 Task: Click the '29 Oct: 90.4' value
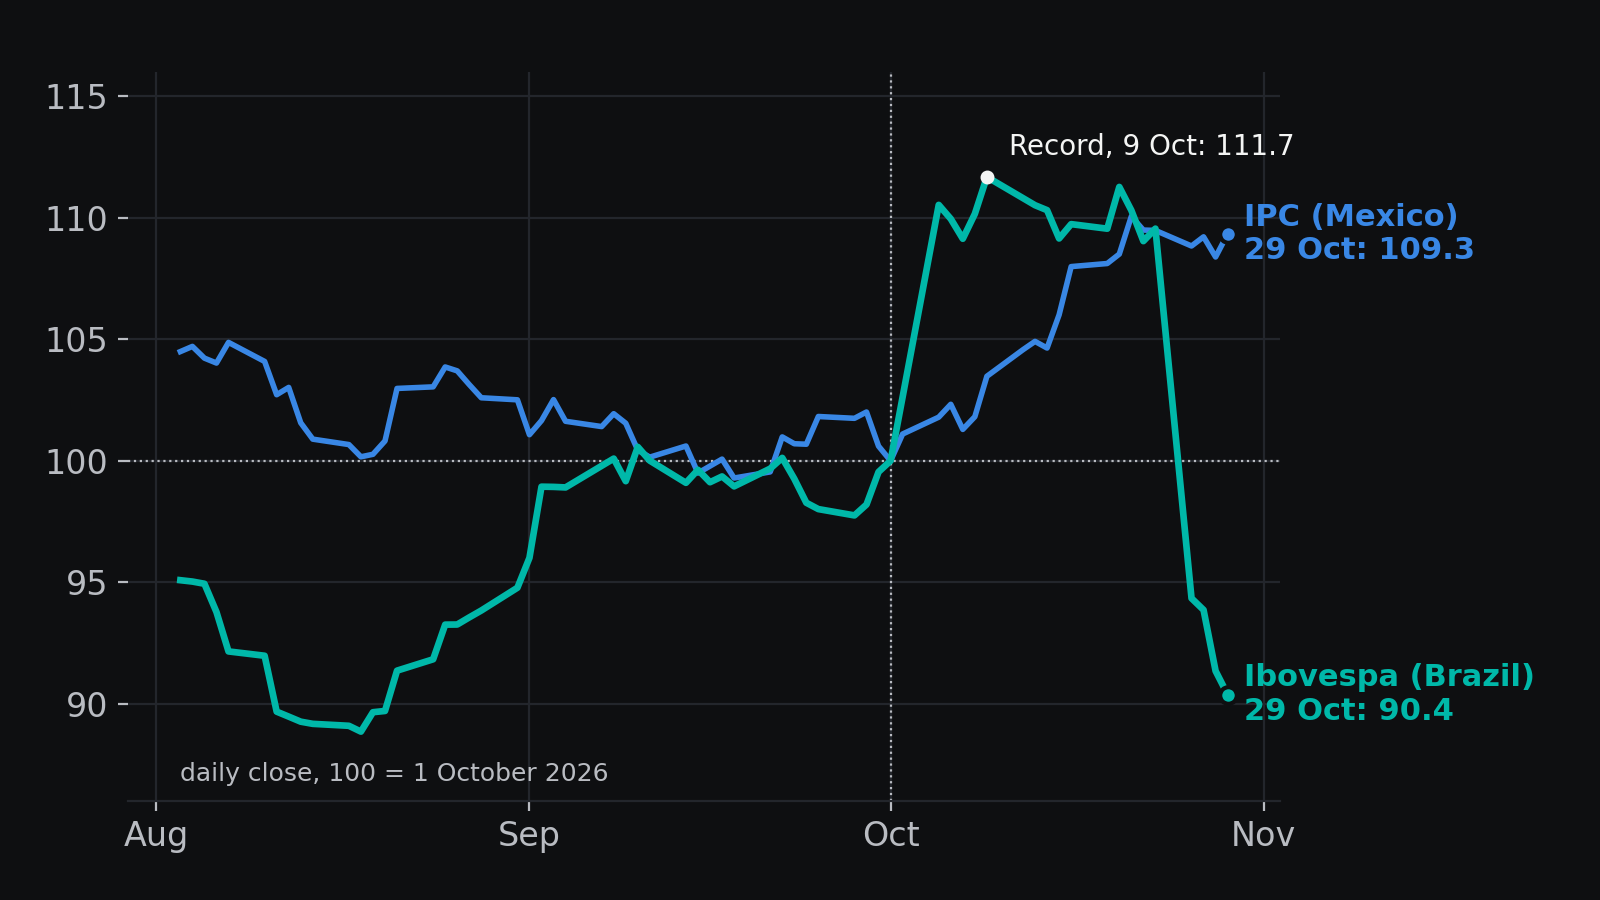pos(1348,710)
